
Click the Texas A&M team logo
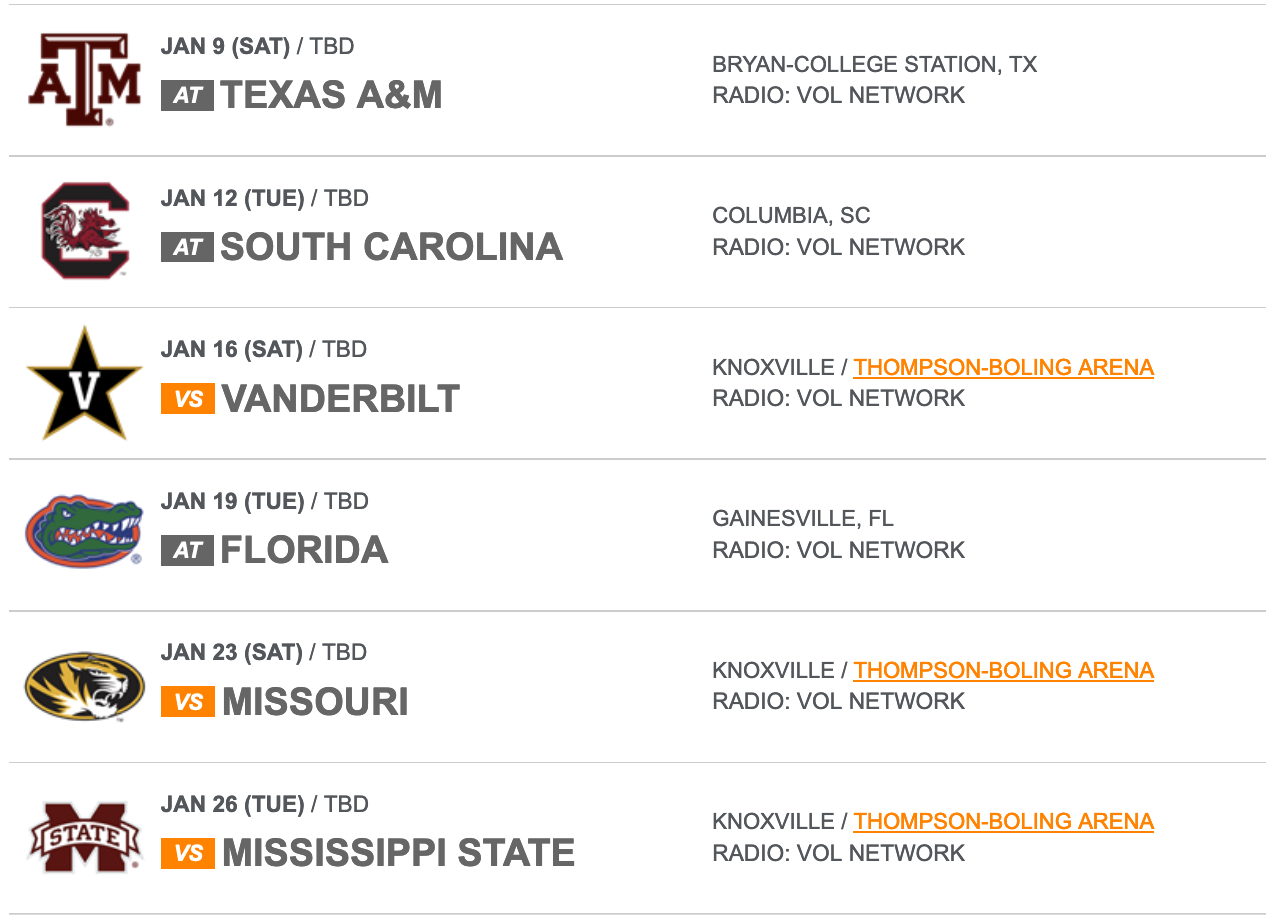click(84, 80)
